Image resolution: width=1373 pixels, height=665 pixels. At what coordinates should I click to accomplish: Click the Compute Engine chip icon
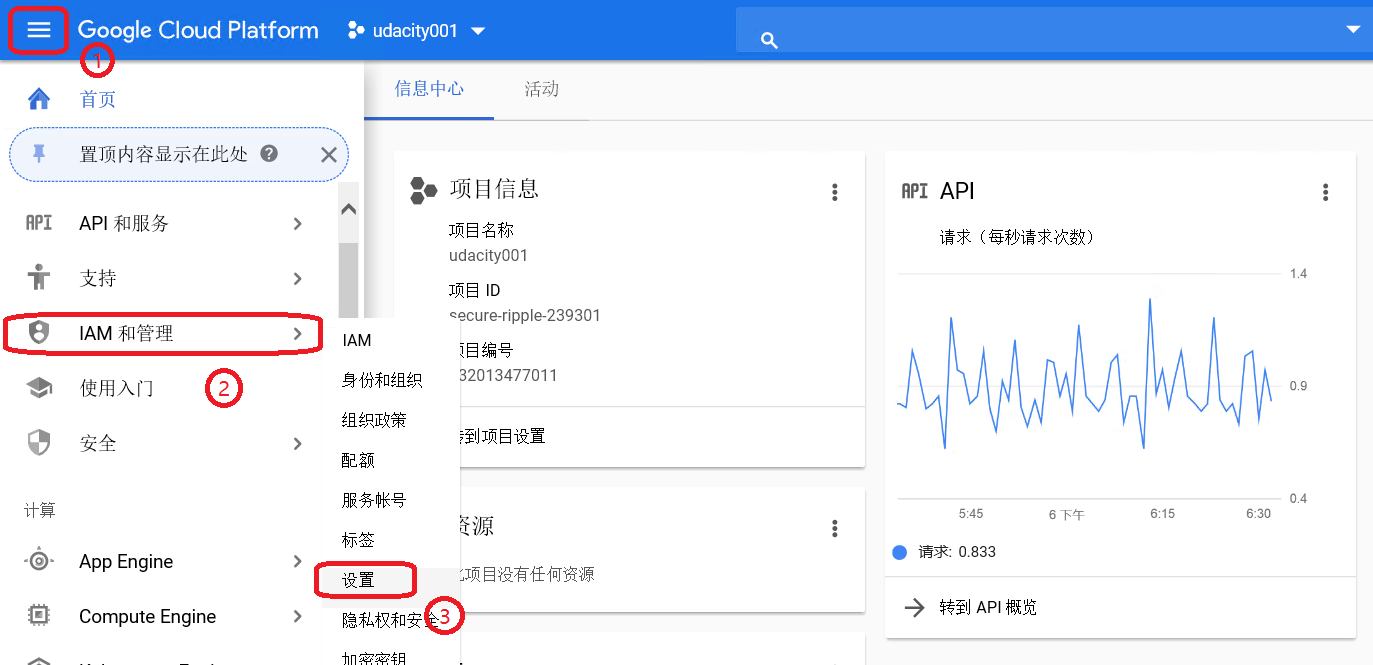point(38,616)
